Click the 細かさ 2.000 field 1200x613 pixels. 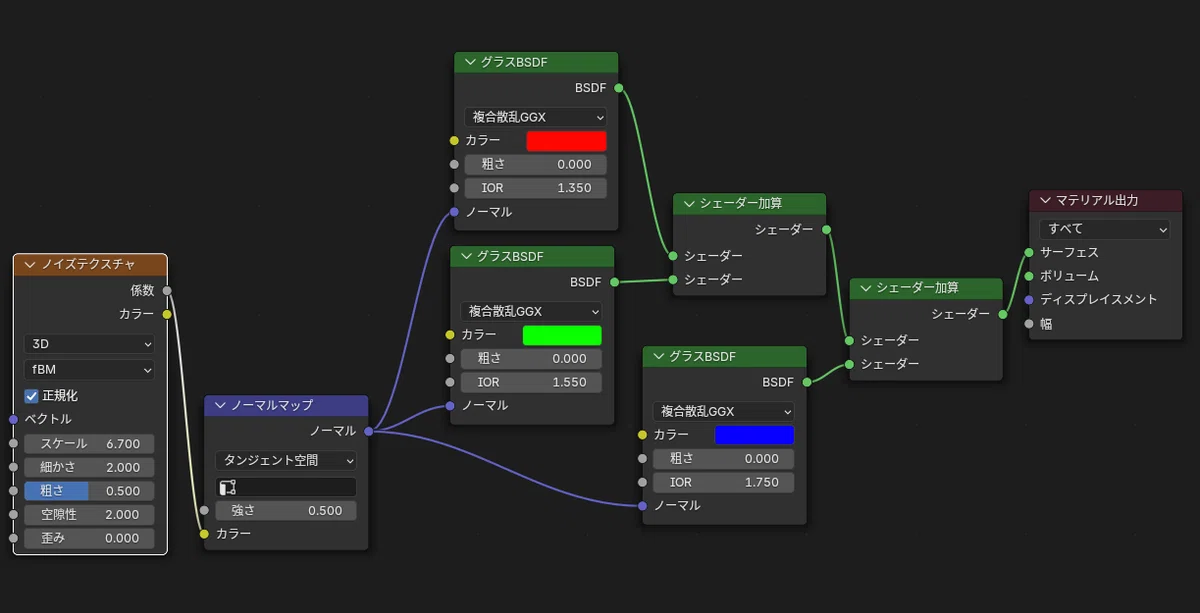tap(90, 467)
